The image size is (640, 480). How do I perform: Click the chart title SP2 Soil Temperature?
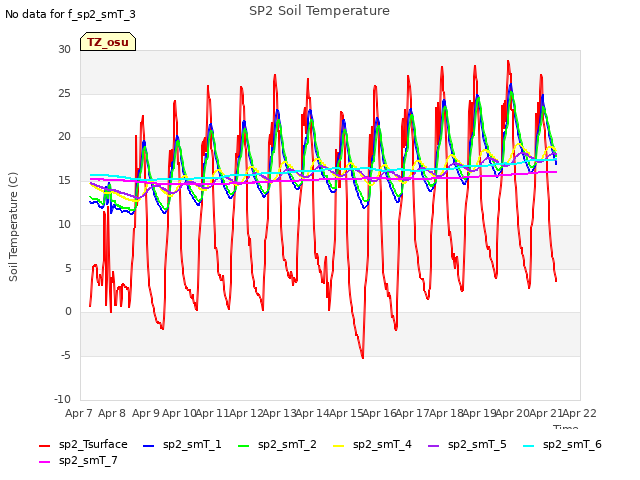(x=319, y=11)
